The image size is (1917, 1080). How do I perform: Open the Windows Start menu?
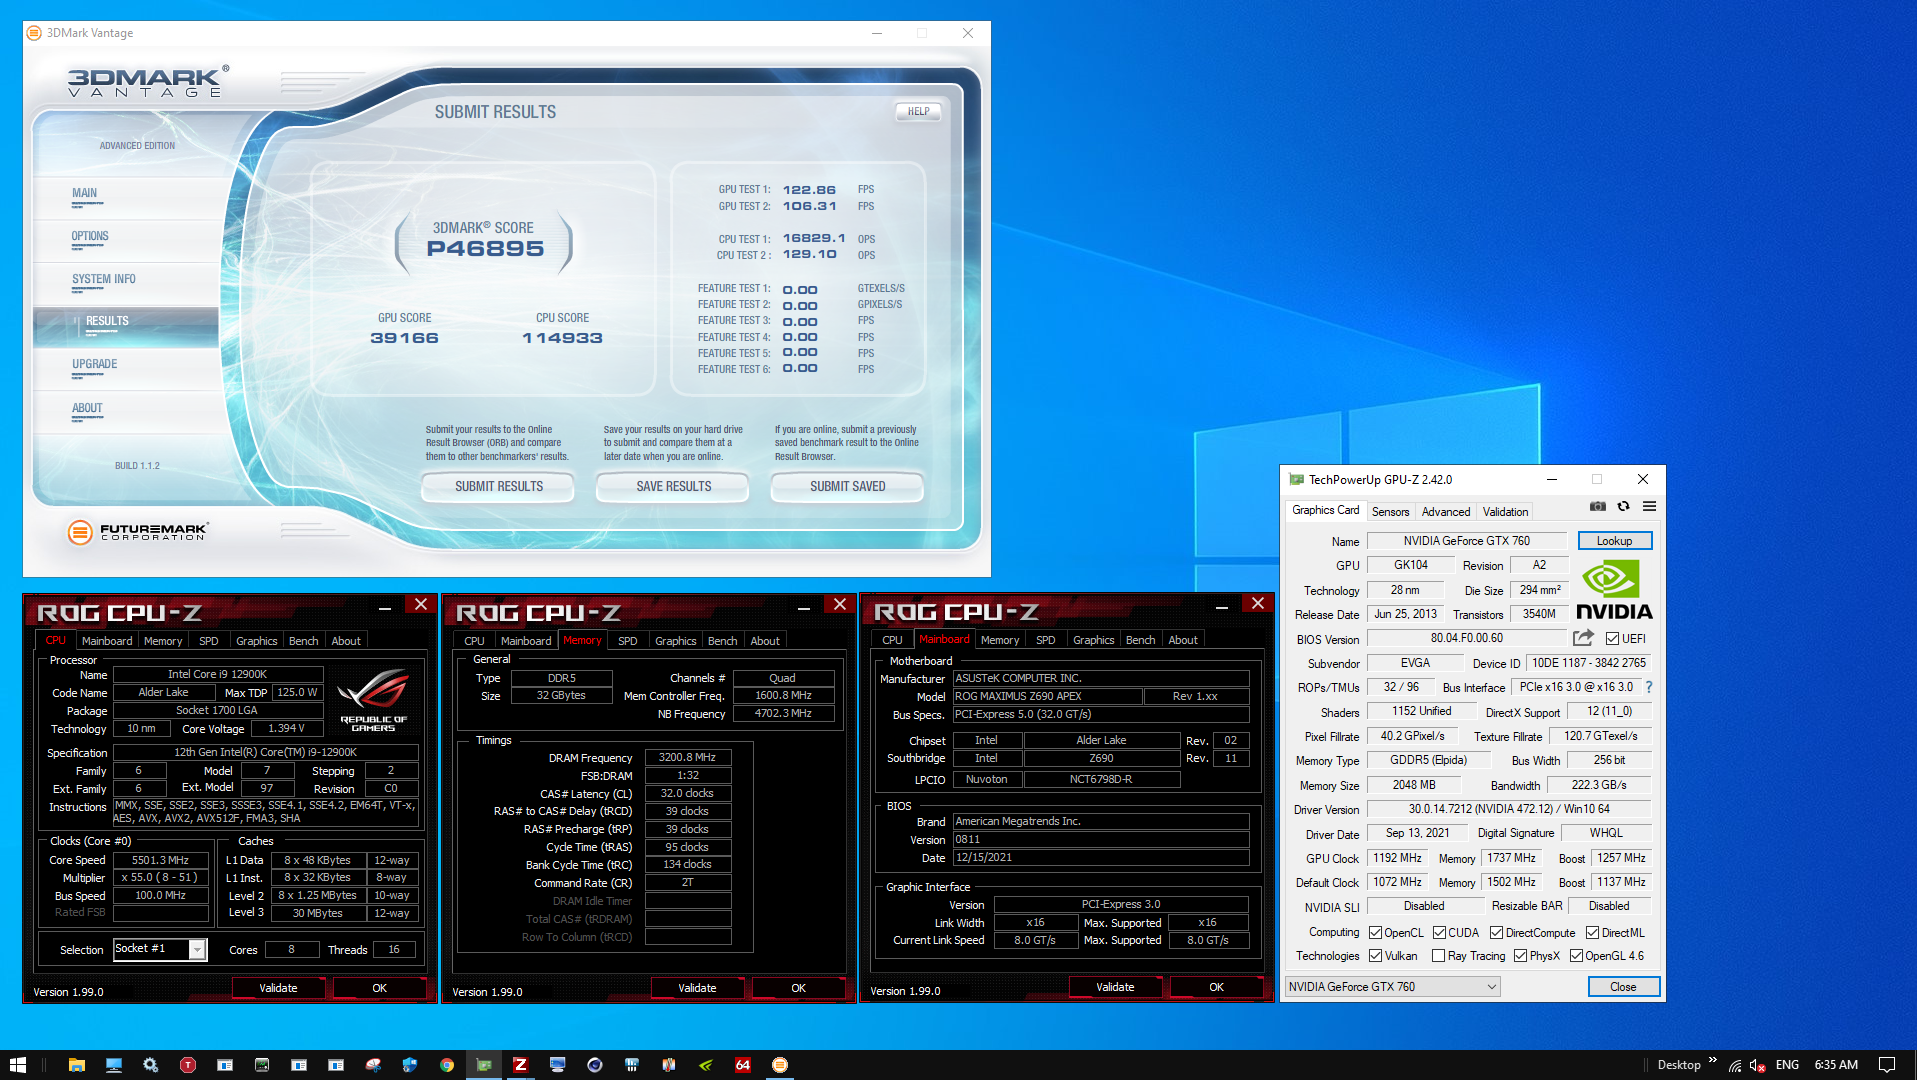click(x=18, y=1065)
